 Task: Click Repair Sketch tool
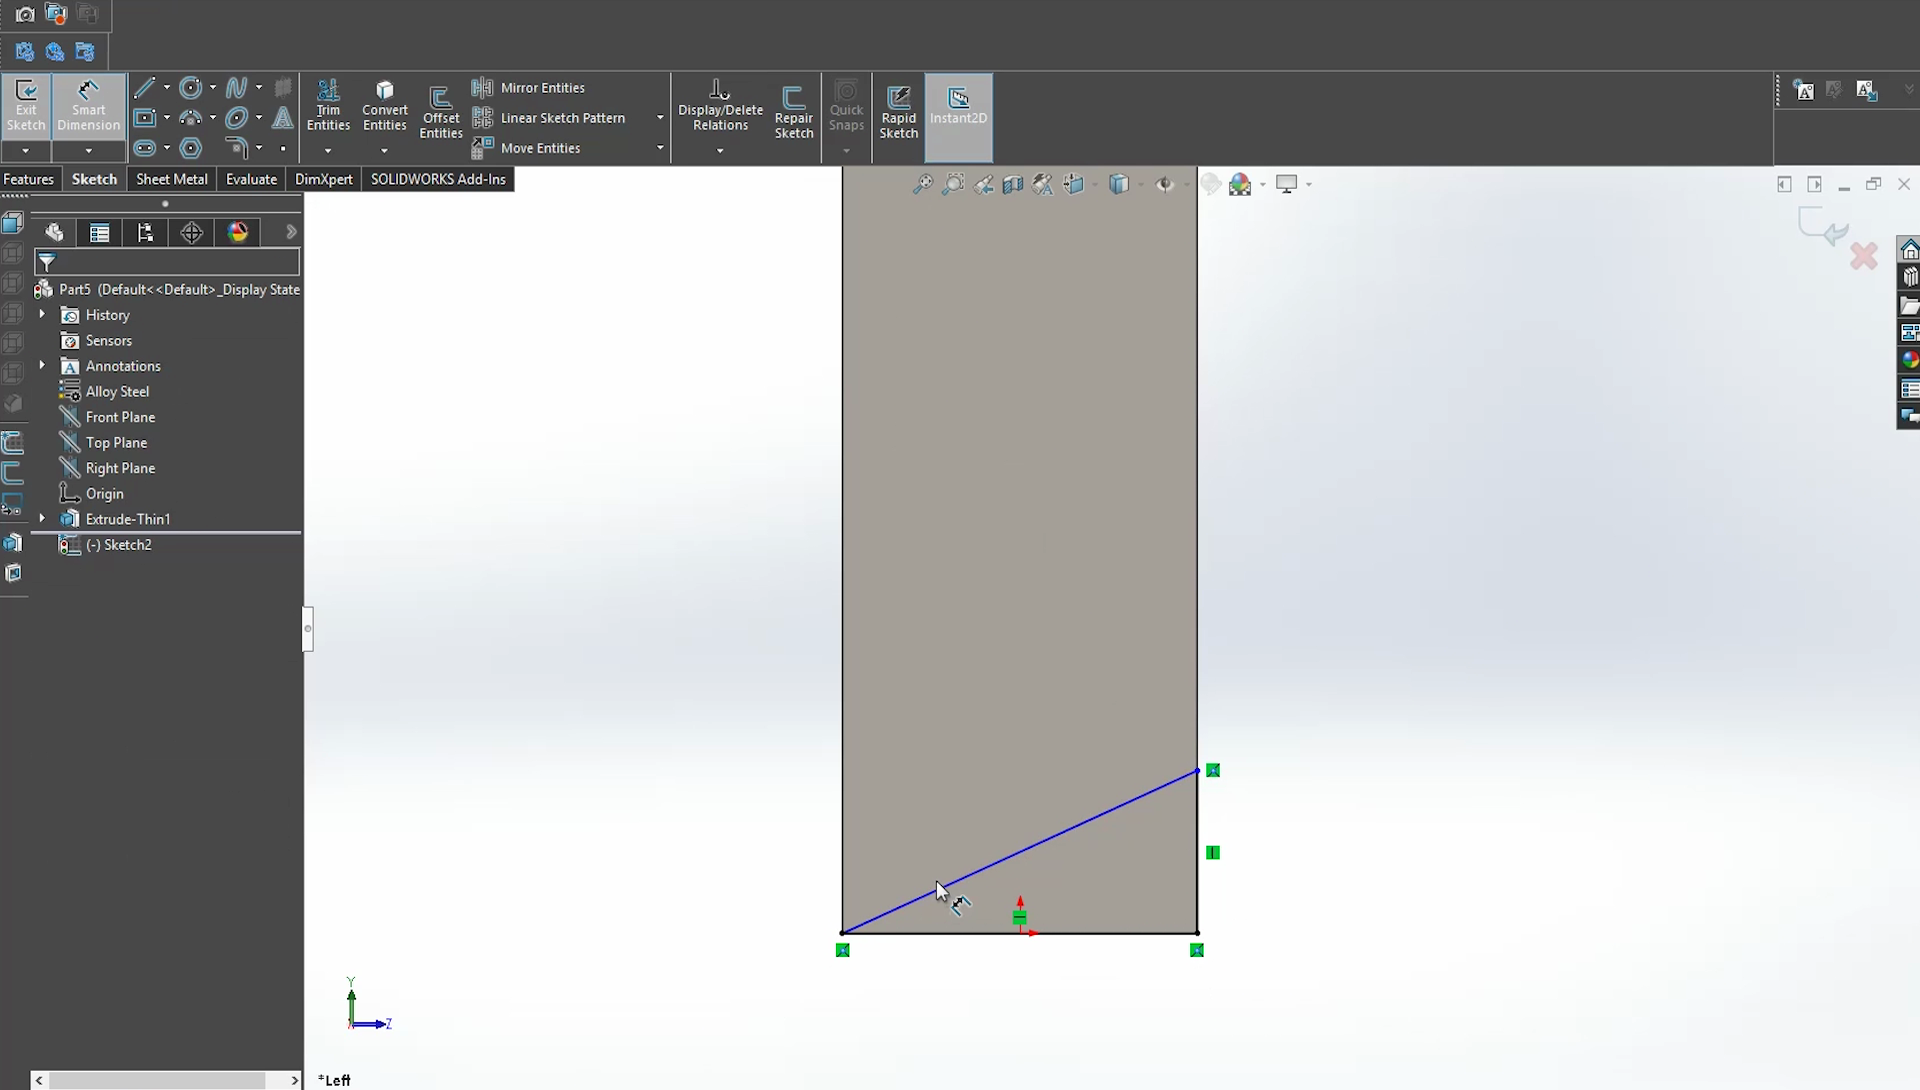[794, 112]
